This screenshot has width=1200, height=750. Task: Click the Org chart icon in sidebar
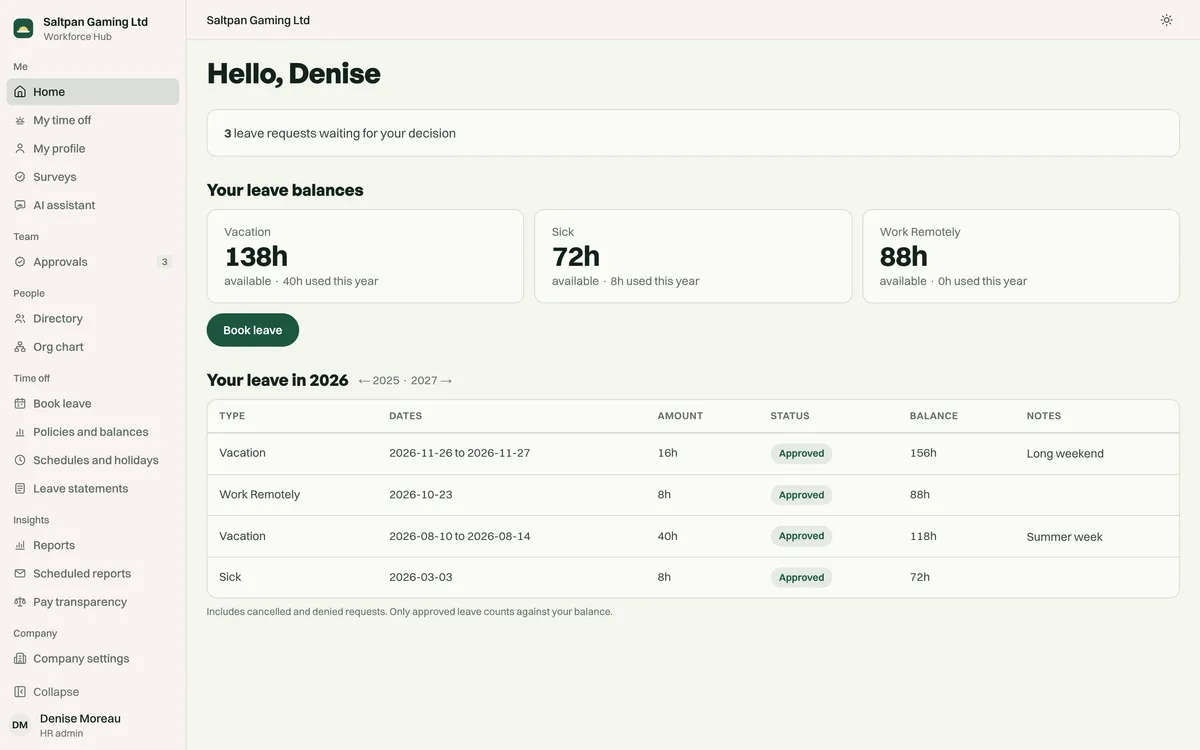pyautogui.click(x=20, y=347)
